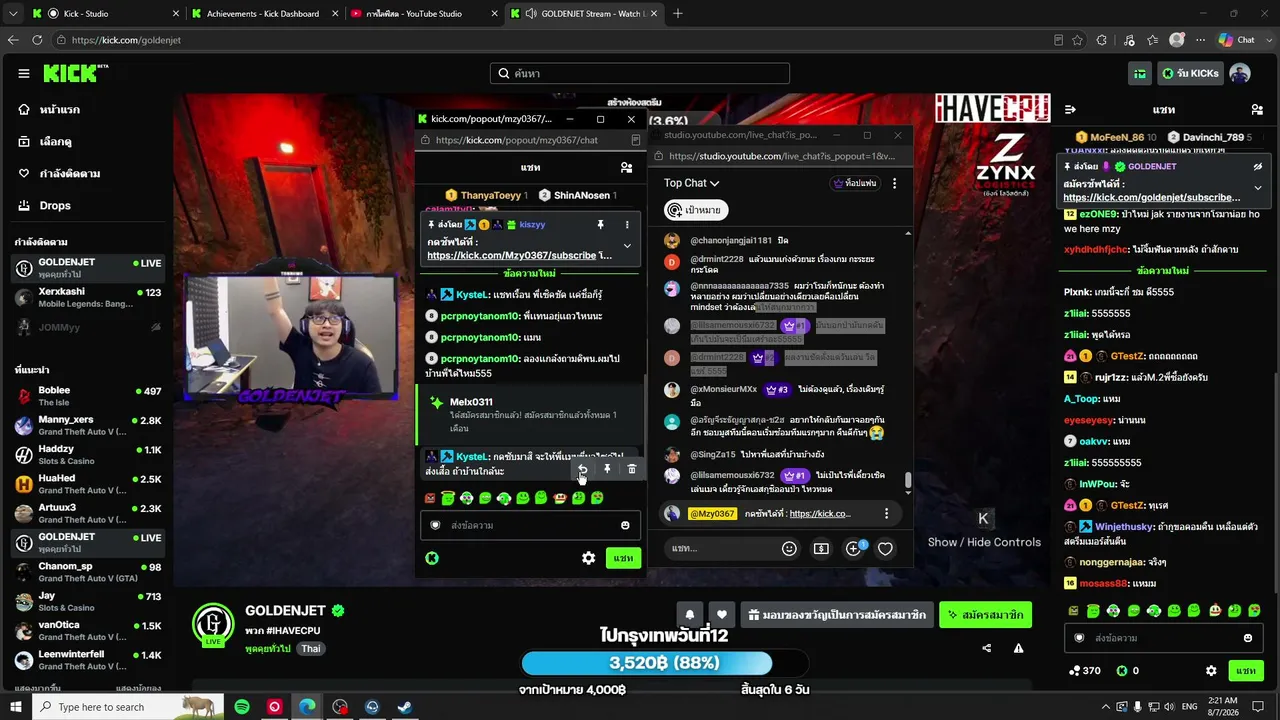Reply to KysteL's hovered message
Image resolution: width=1280 pixels, height=720 pixels.
point(582,469)
